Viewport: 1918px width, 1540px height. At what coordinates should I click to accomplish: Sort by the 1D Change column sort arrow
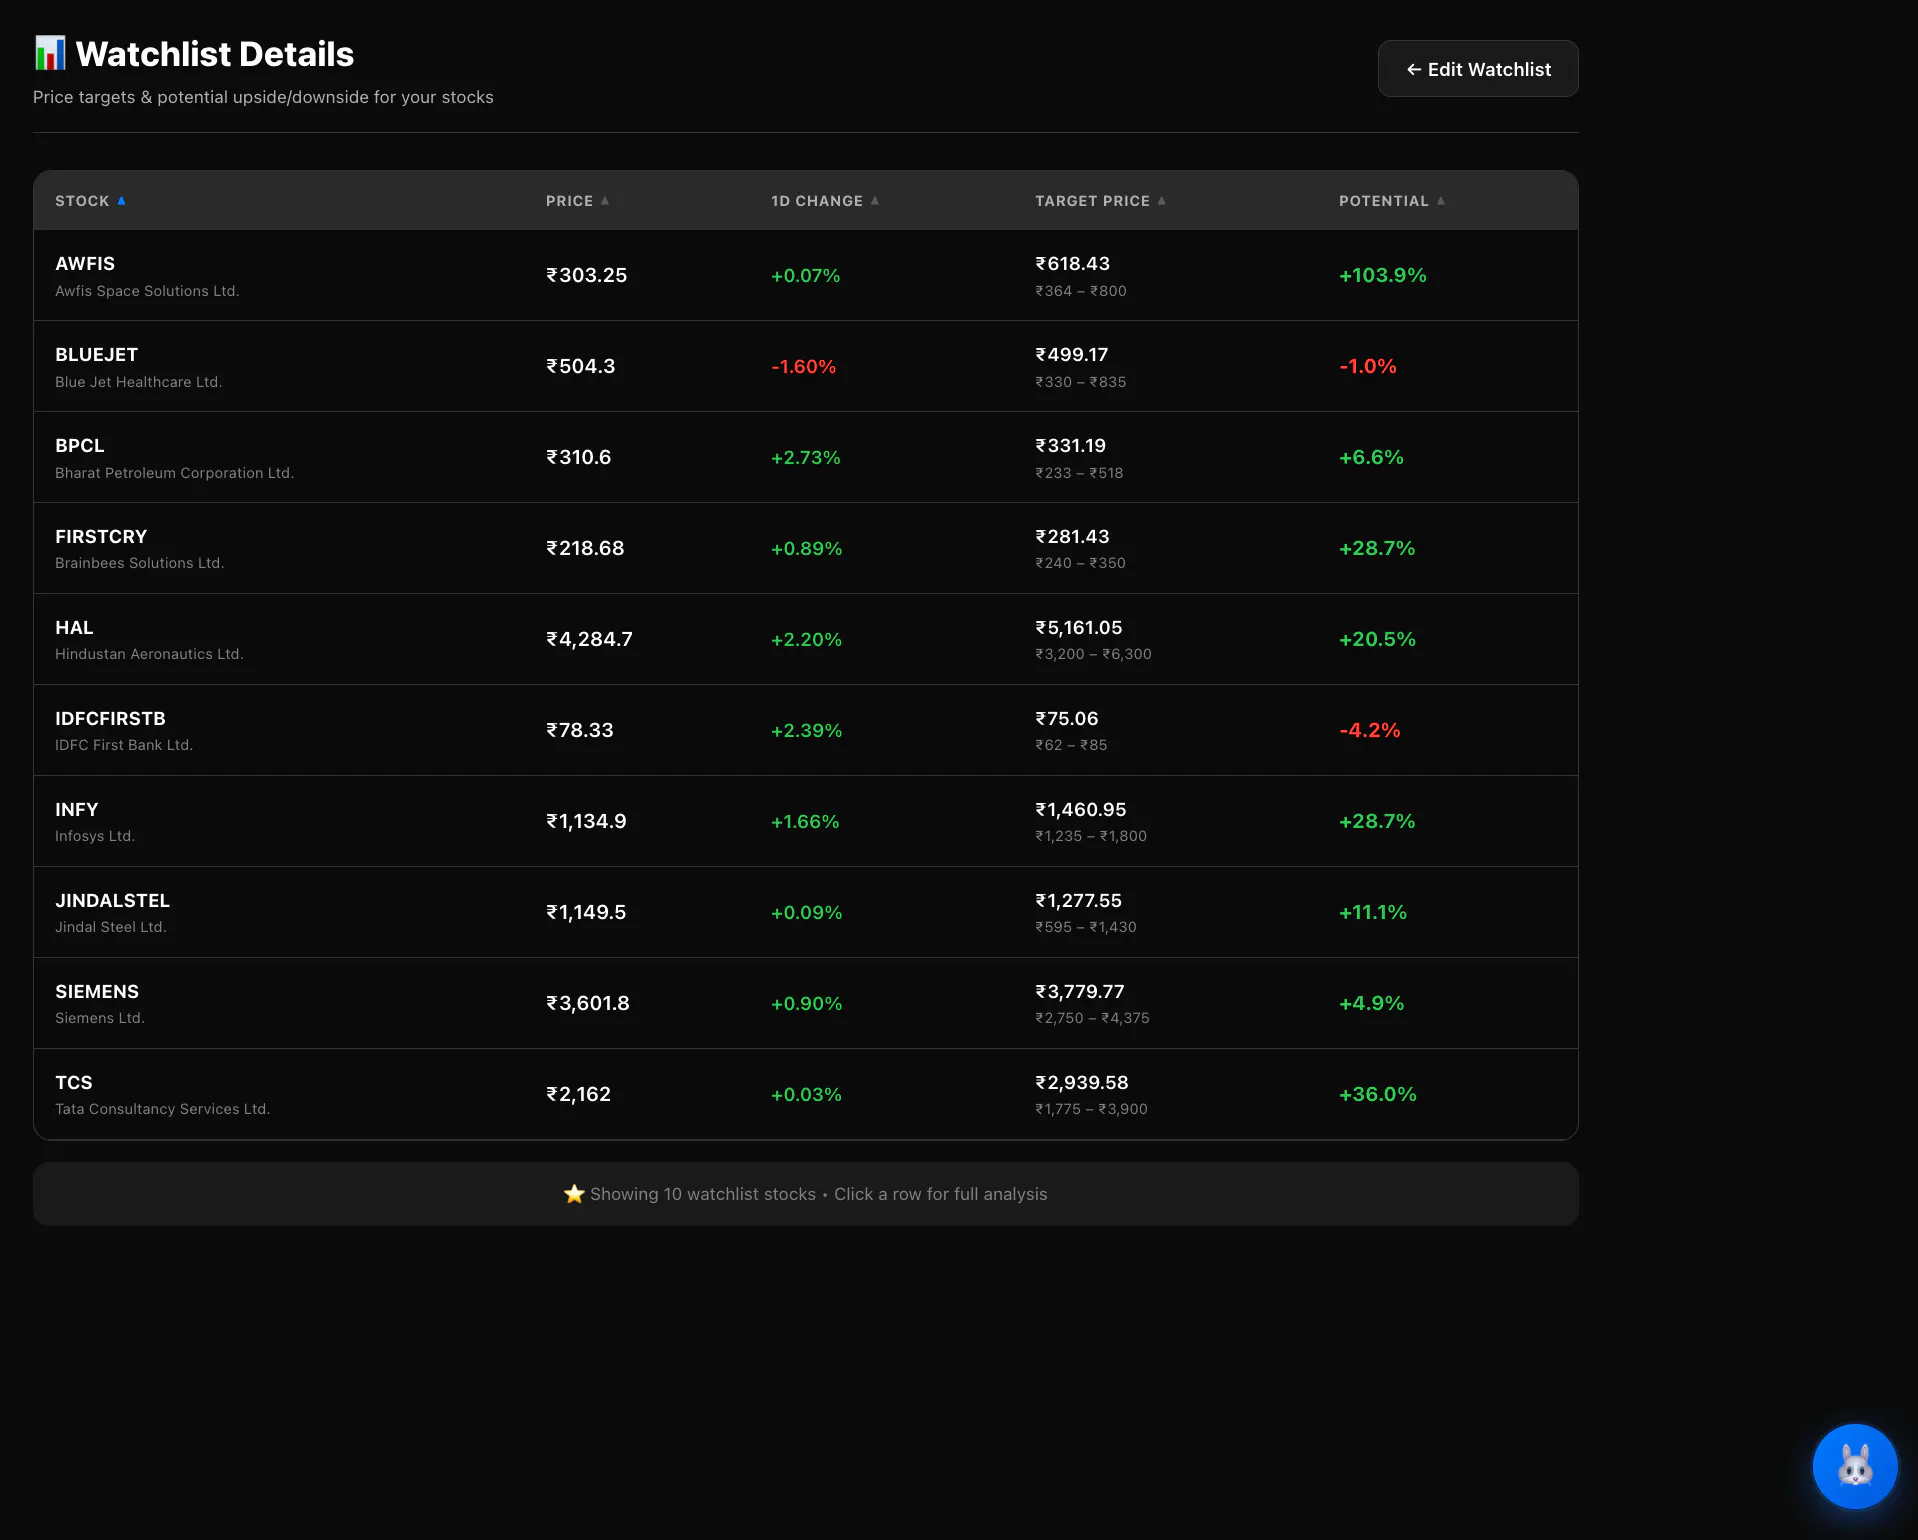(875, 201)
